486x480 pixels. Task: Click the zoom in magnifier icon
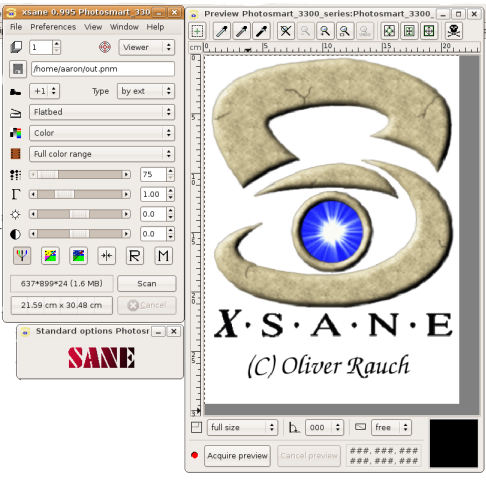coord(325,31)
